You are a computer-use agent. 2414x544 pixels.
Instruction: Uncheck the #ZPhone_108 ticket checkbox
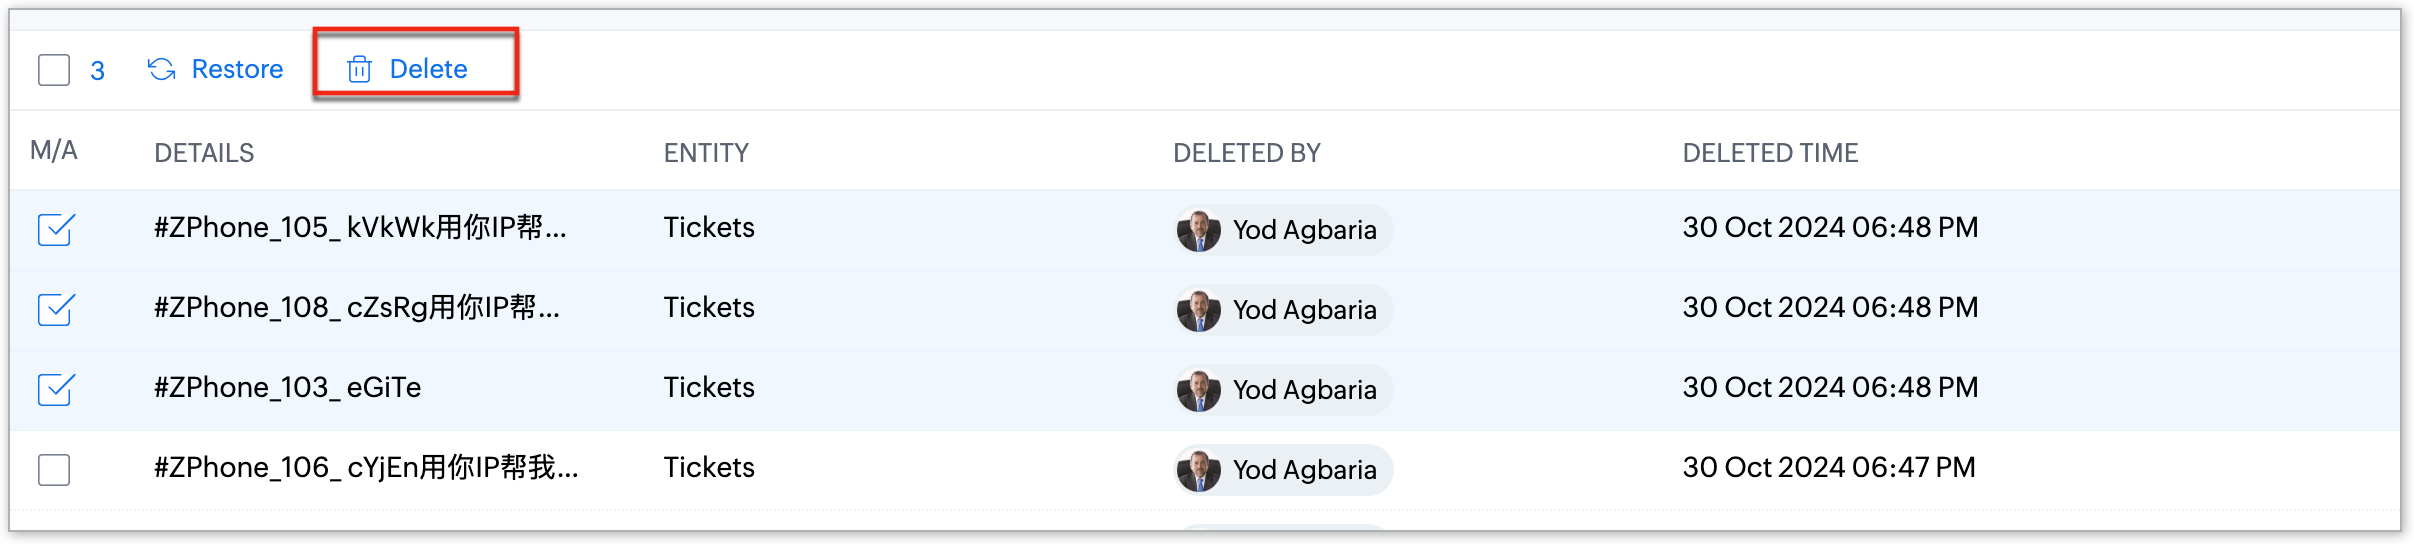coord(55,309)
